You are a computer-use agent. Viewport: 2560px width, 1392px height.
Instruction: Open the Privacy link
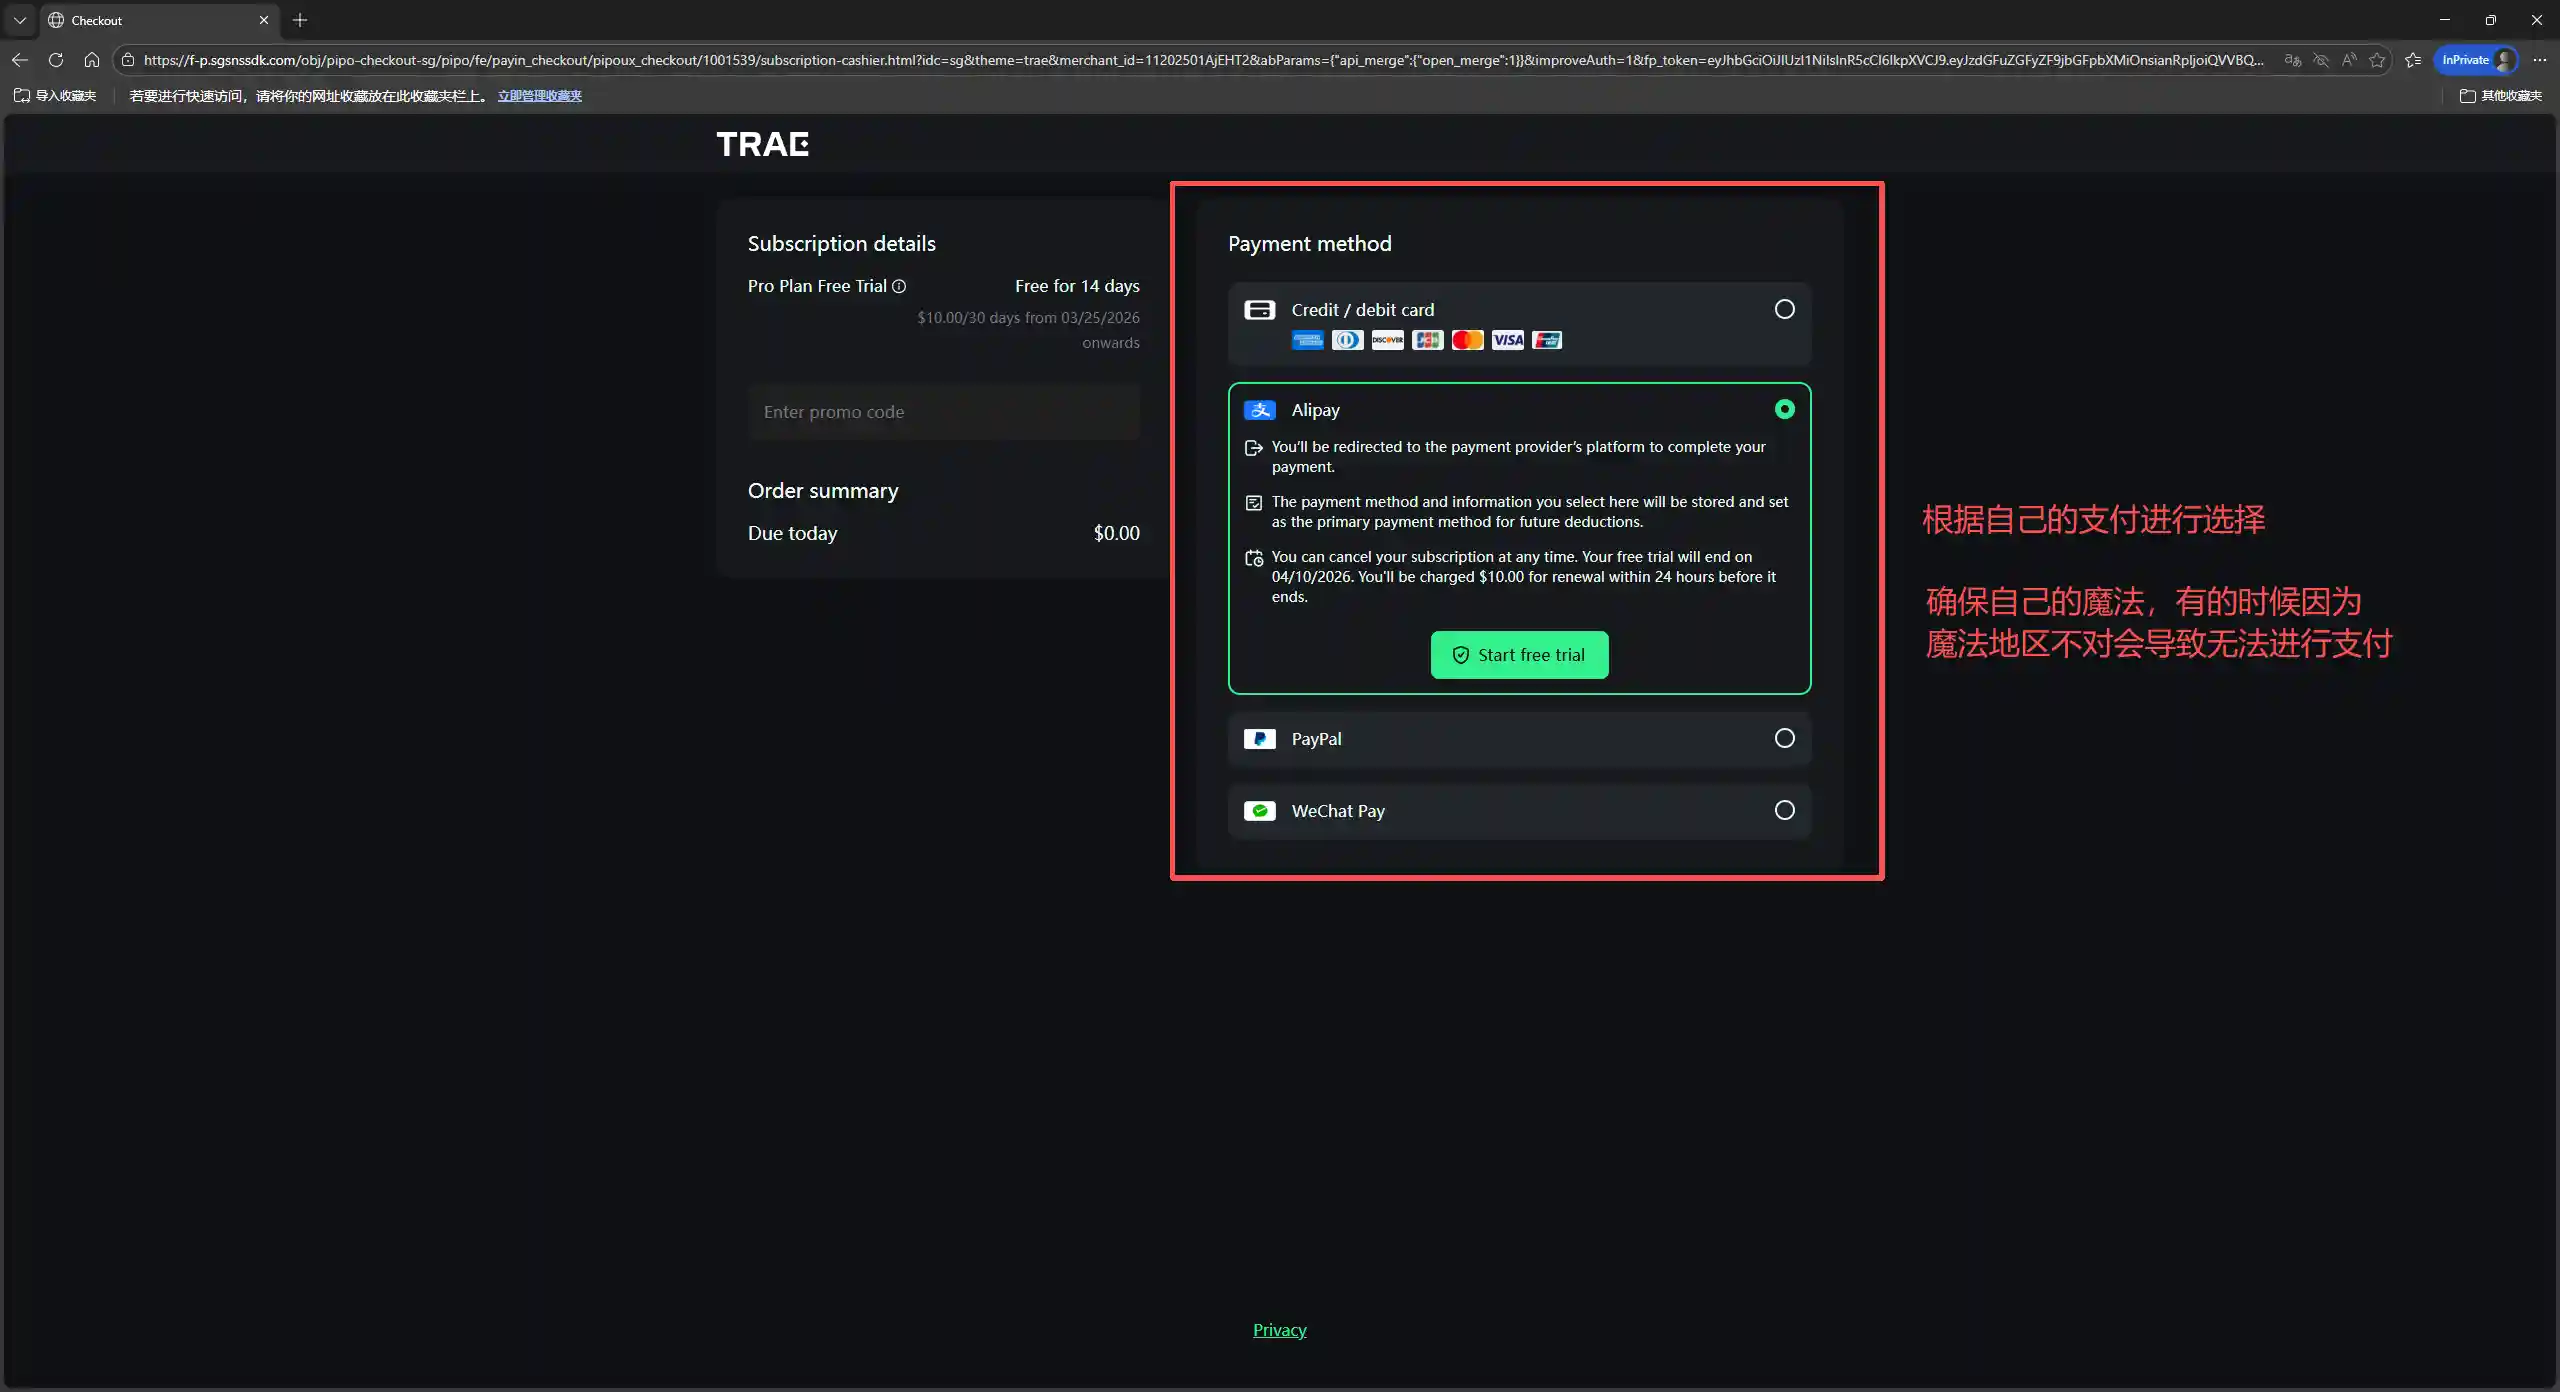click(1279, 1330)
